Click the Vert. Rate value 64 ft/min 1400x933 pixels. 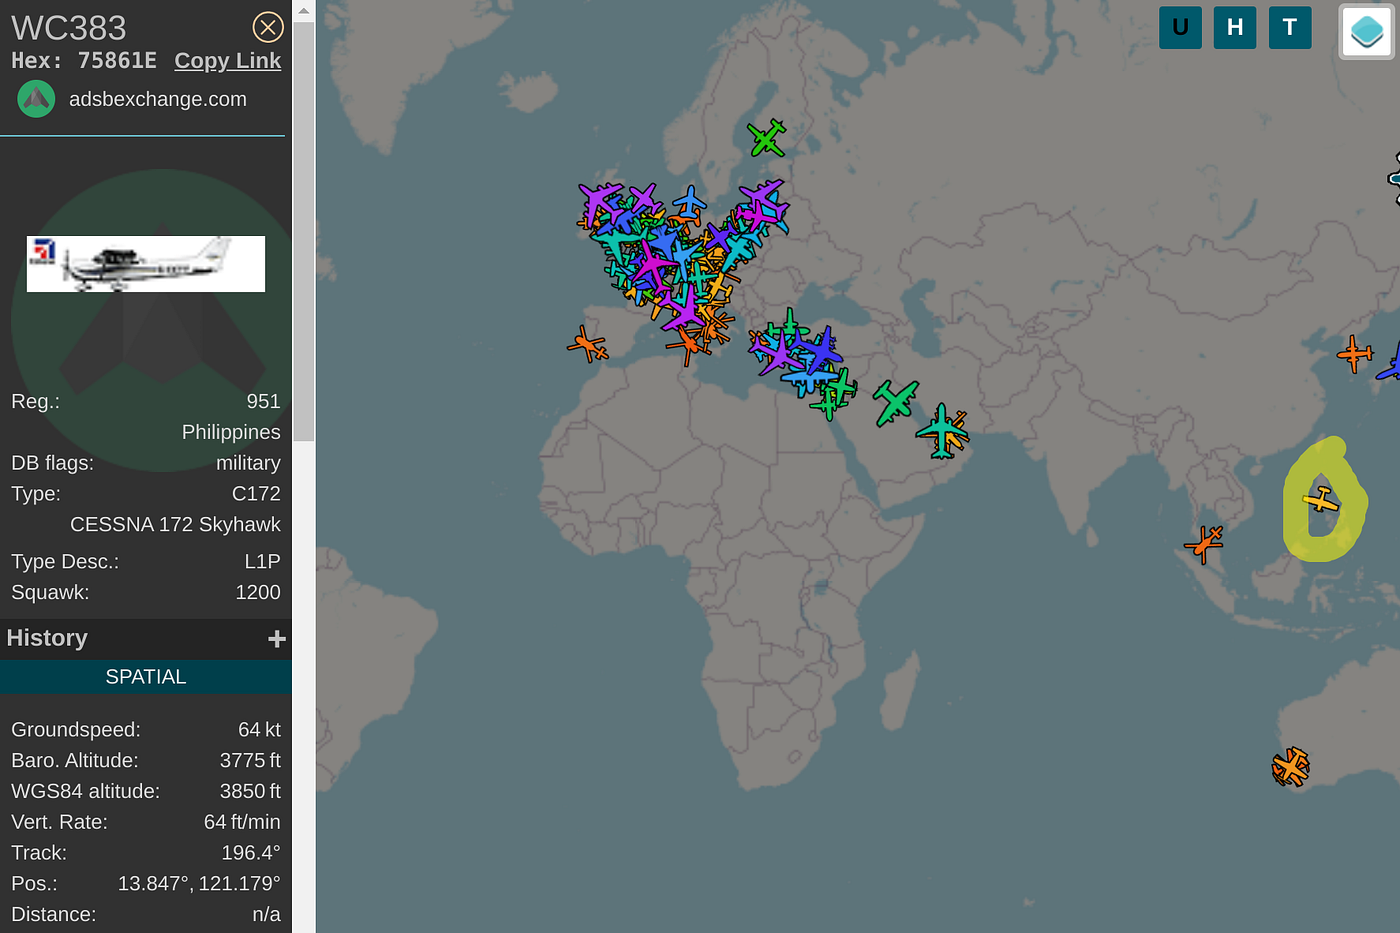tap(242, 822)
